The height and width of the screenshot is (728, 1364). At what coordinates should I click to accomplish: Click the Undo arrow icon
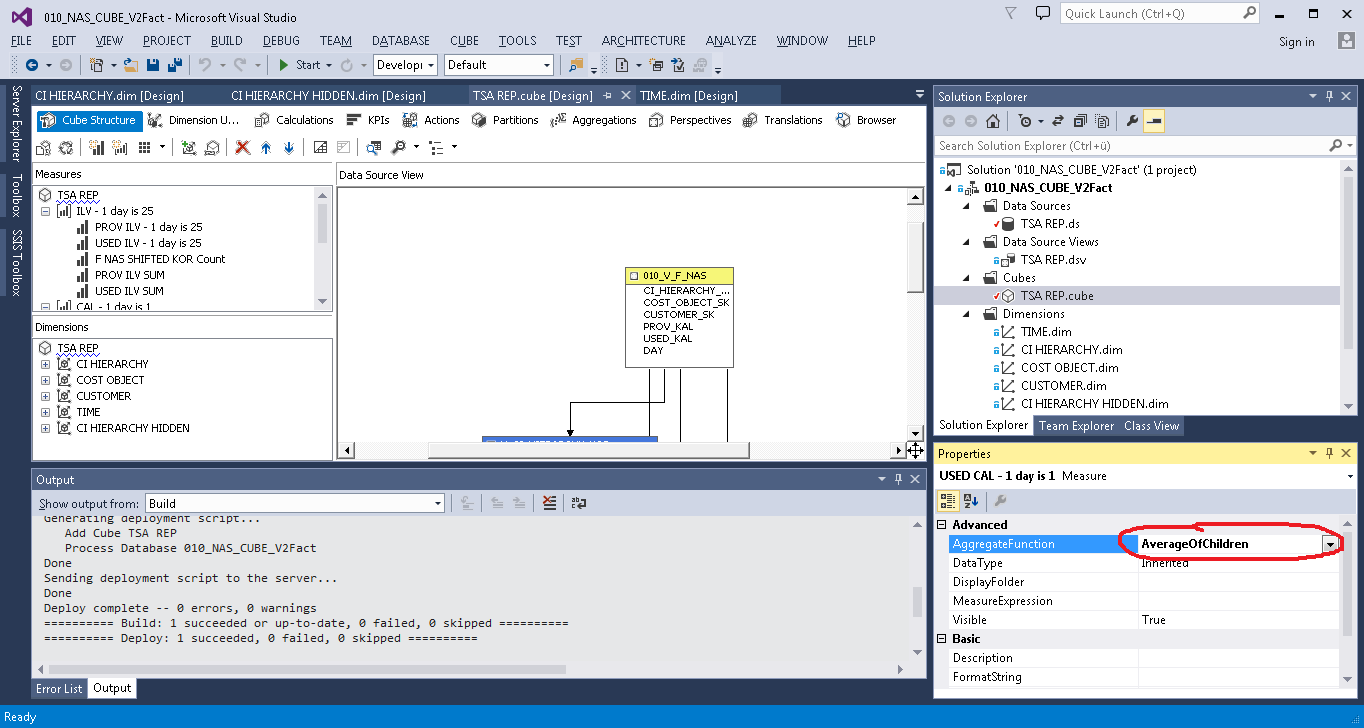(x=205, y=65)
